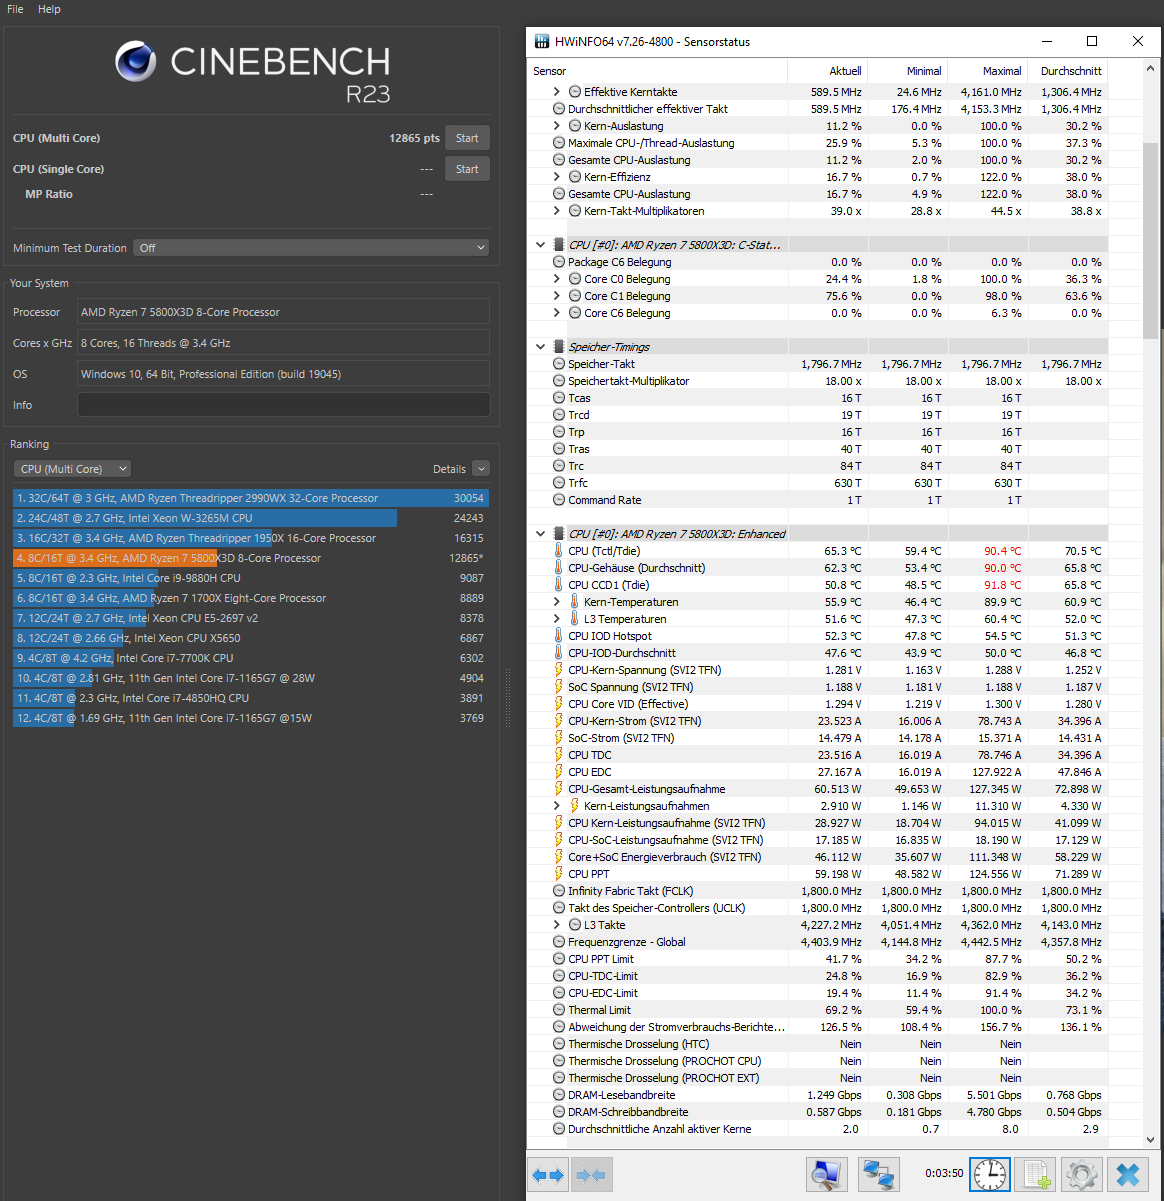Click the Cinebench R23 logo sphere

[x=136, y=62]
